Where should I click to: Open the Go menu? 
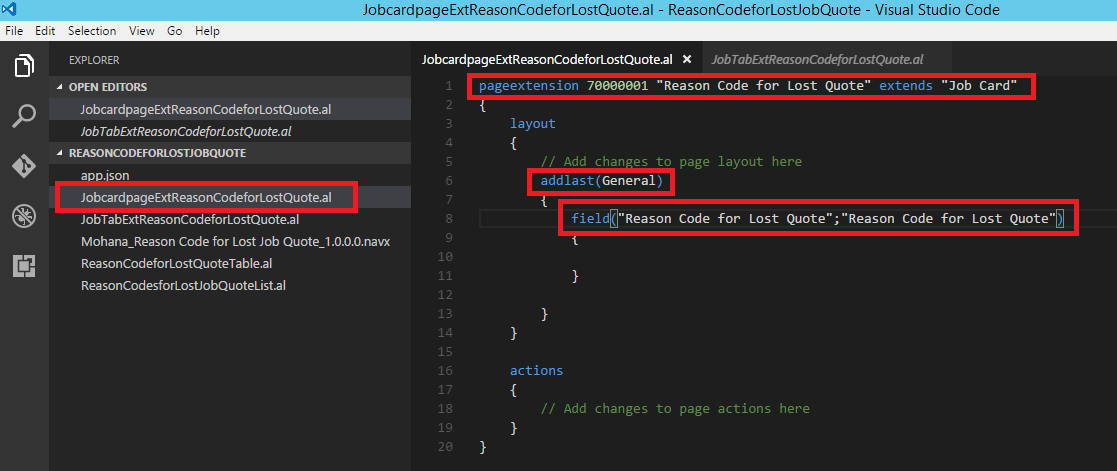pyautogui.click(x=175, y=31)
